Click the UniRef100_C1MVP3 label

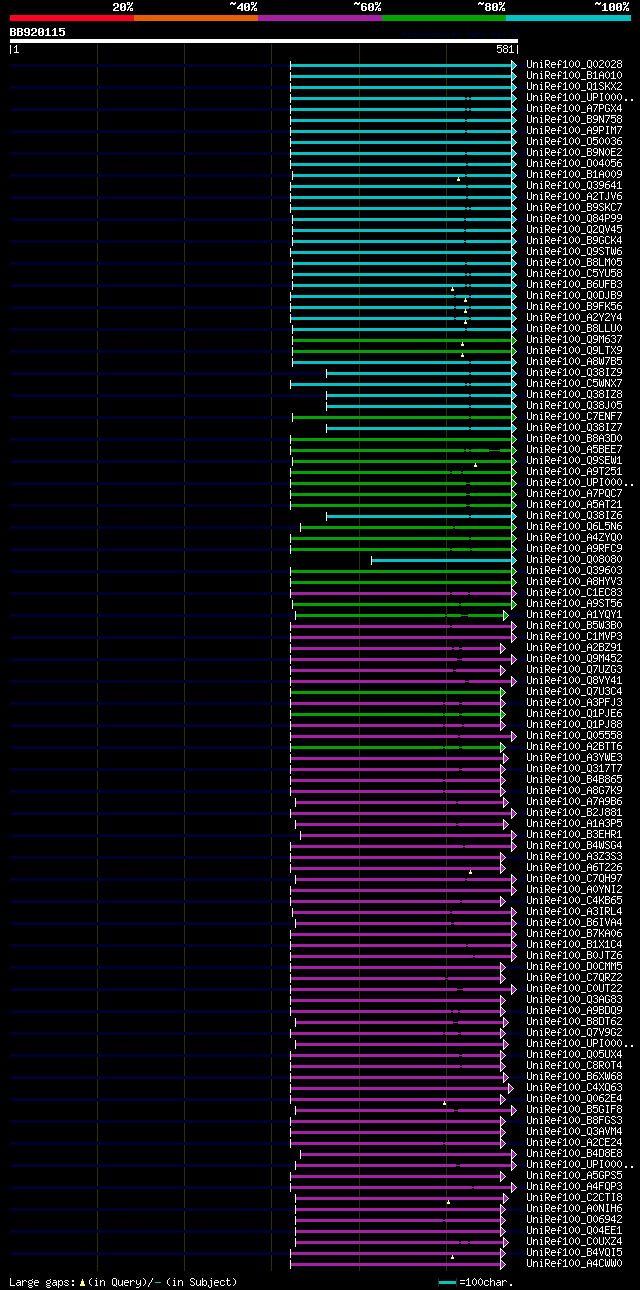coord(574,636)
